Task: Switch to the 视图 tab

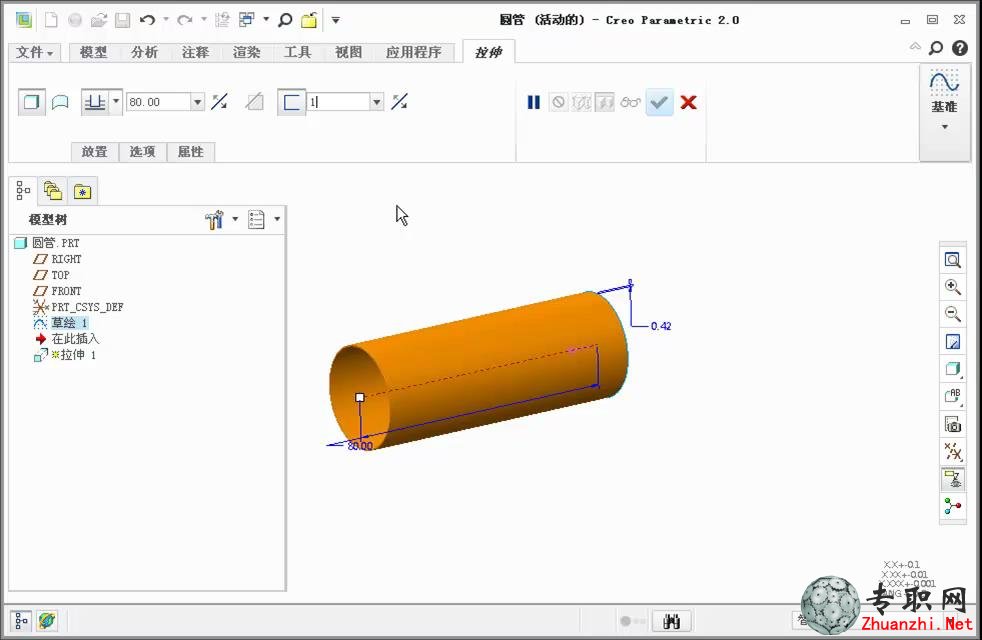Action: 348,53
